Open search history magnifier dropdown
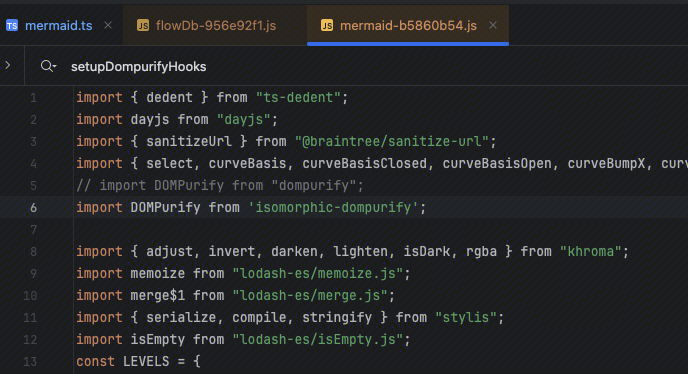 [48, 66]
